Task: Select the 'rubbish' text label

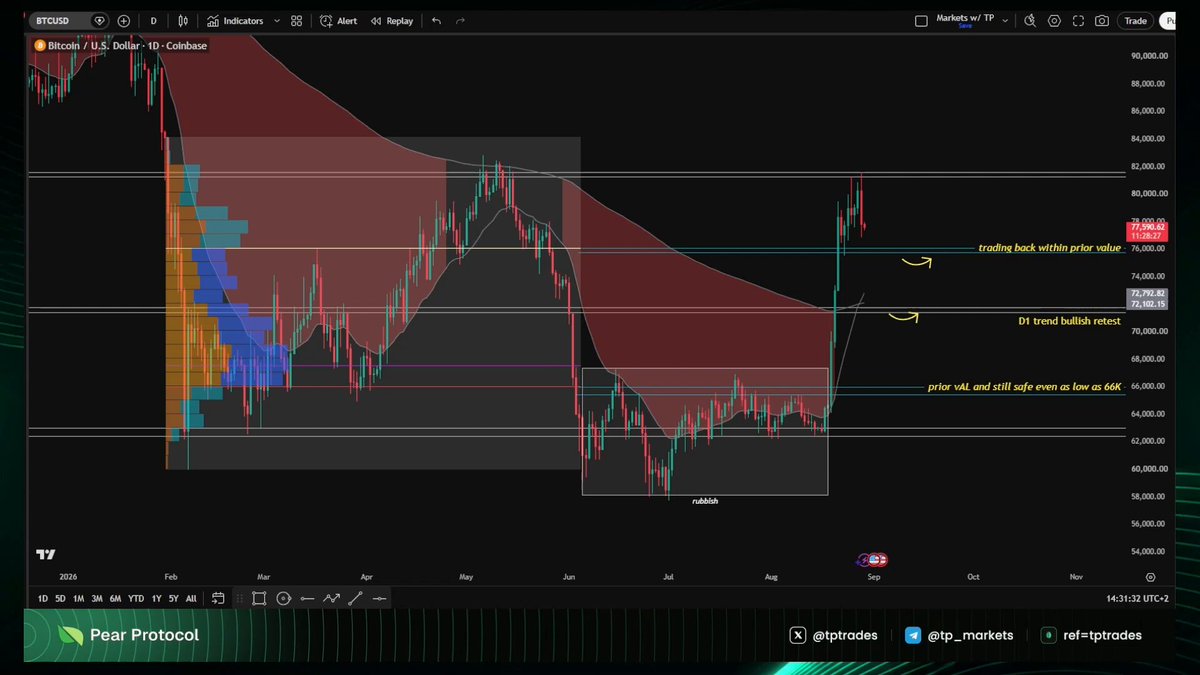Action: click(x=705, y=500)
